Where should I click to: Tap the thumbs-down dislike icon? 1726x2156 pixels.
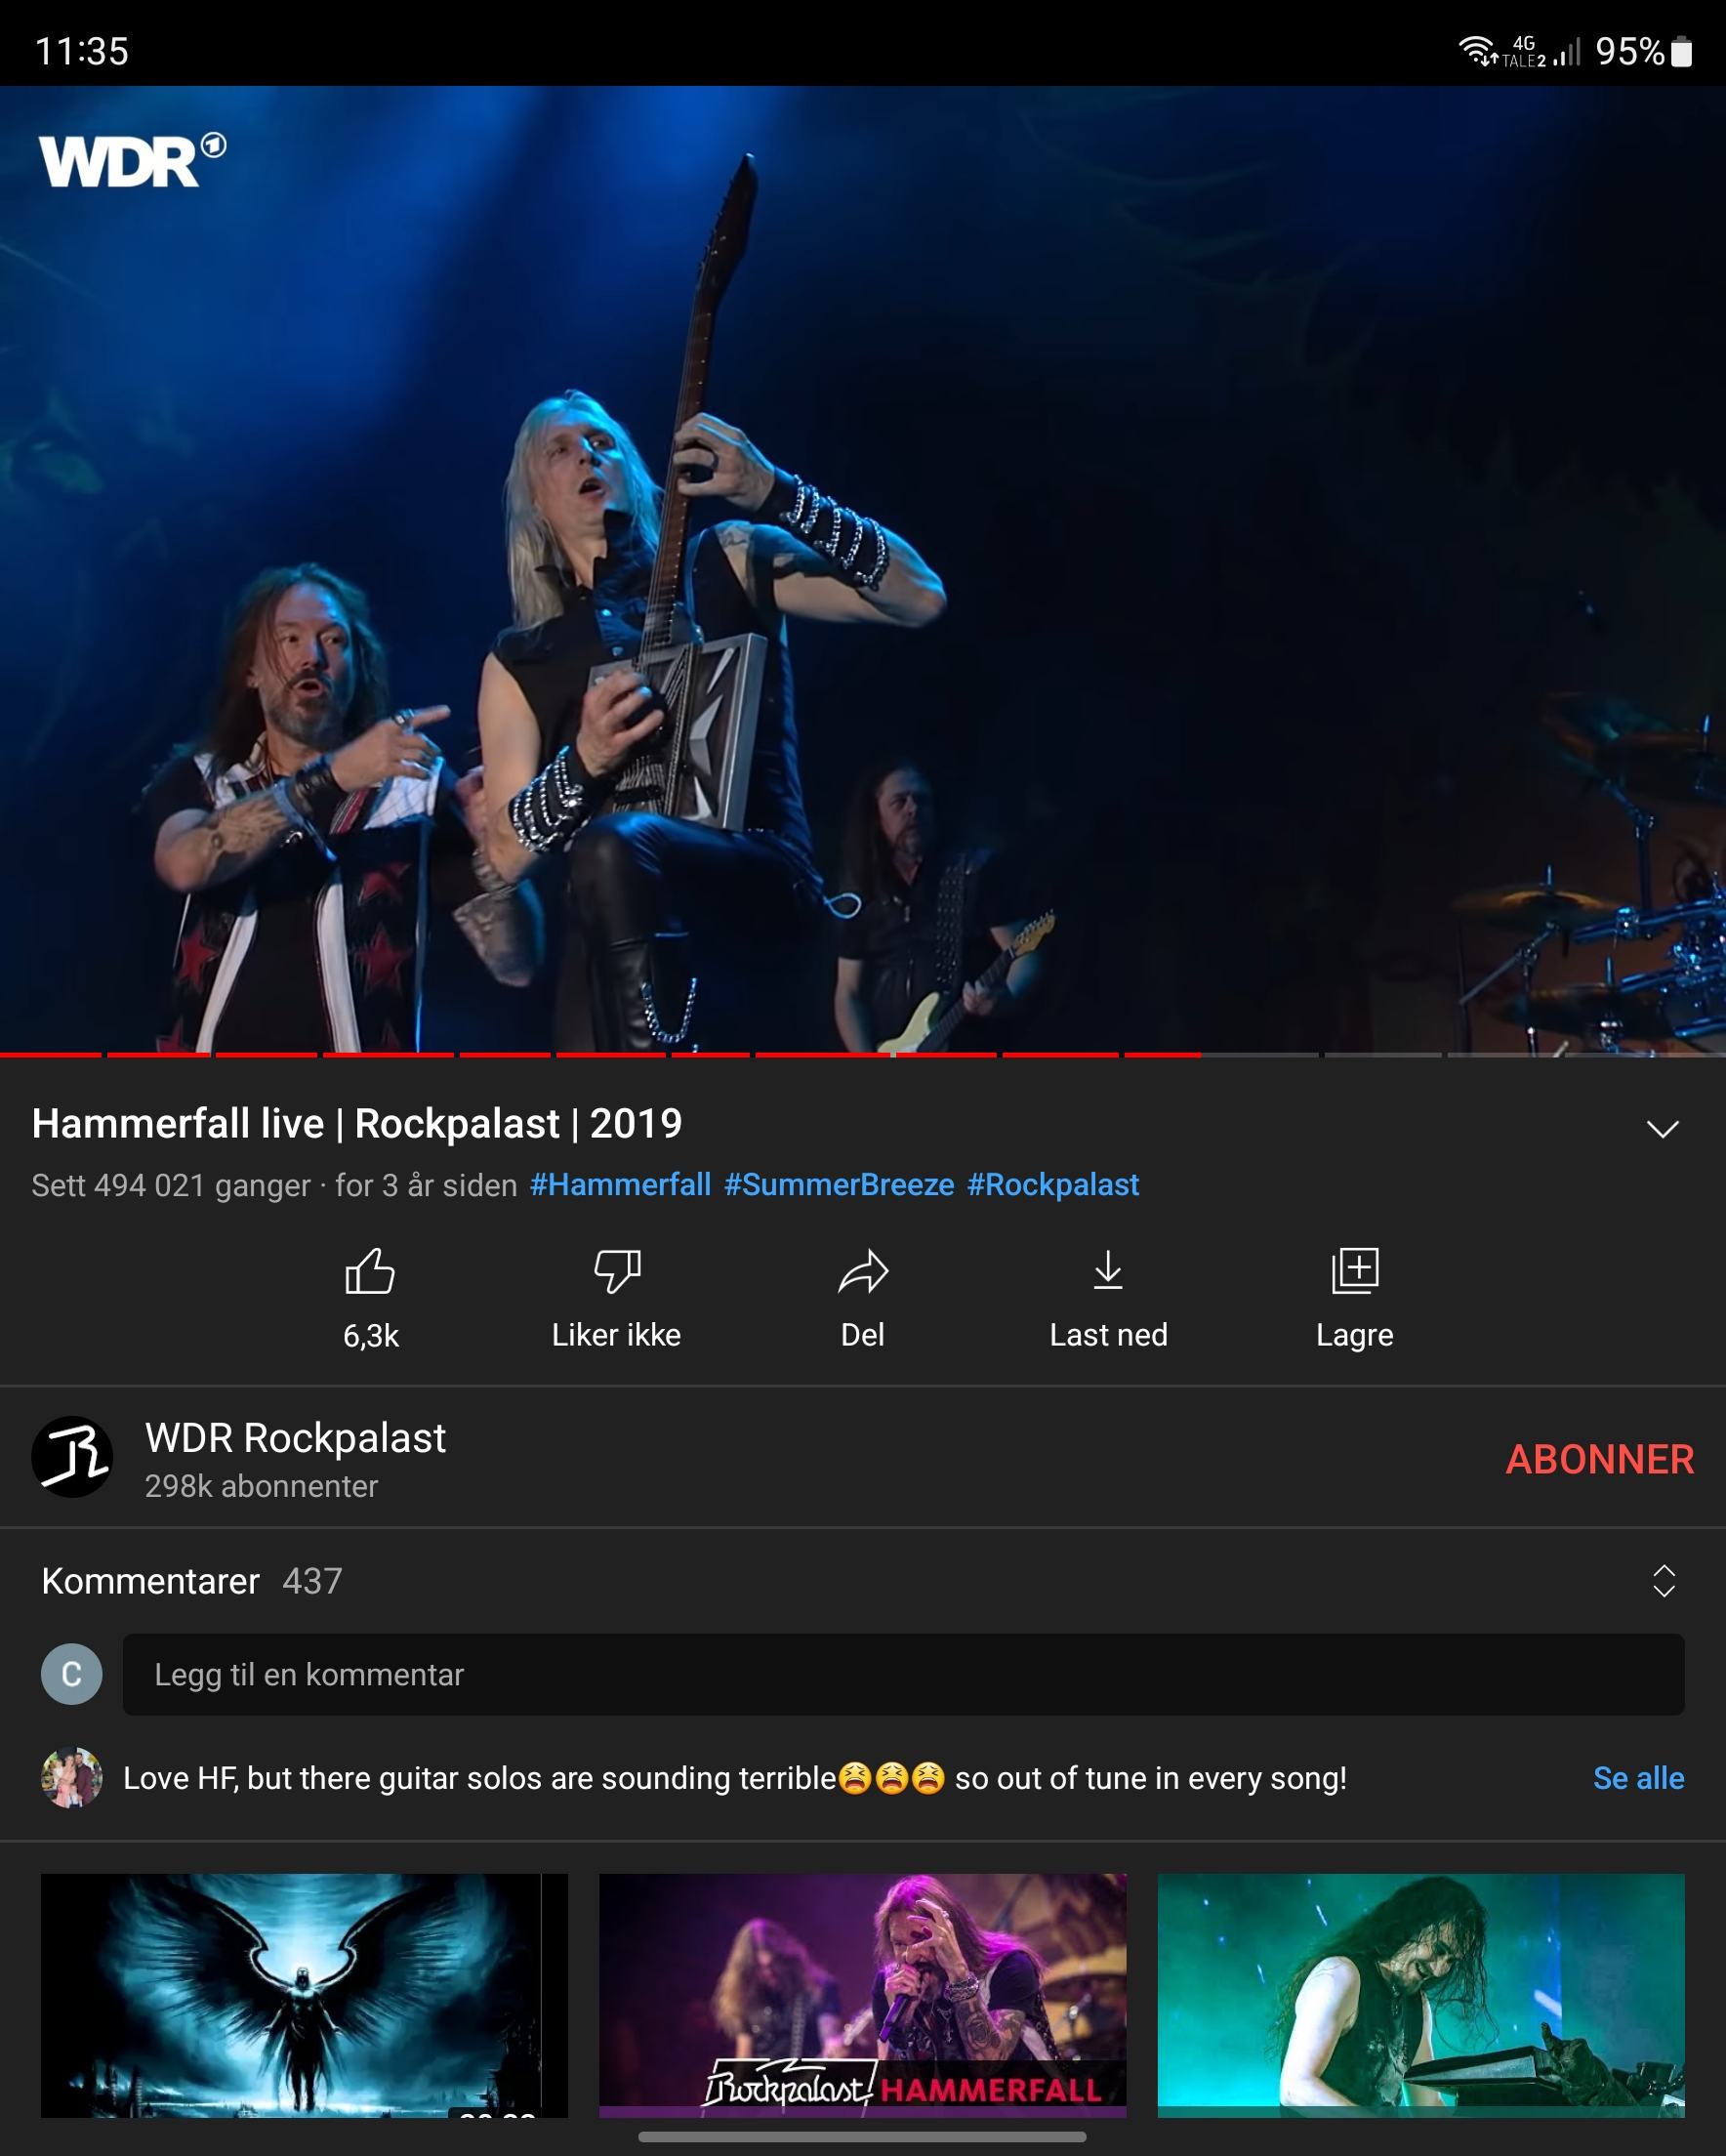click(x=617, y=1271)
